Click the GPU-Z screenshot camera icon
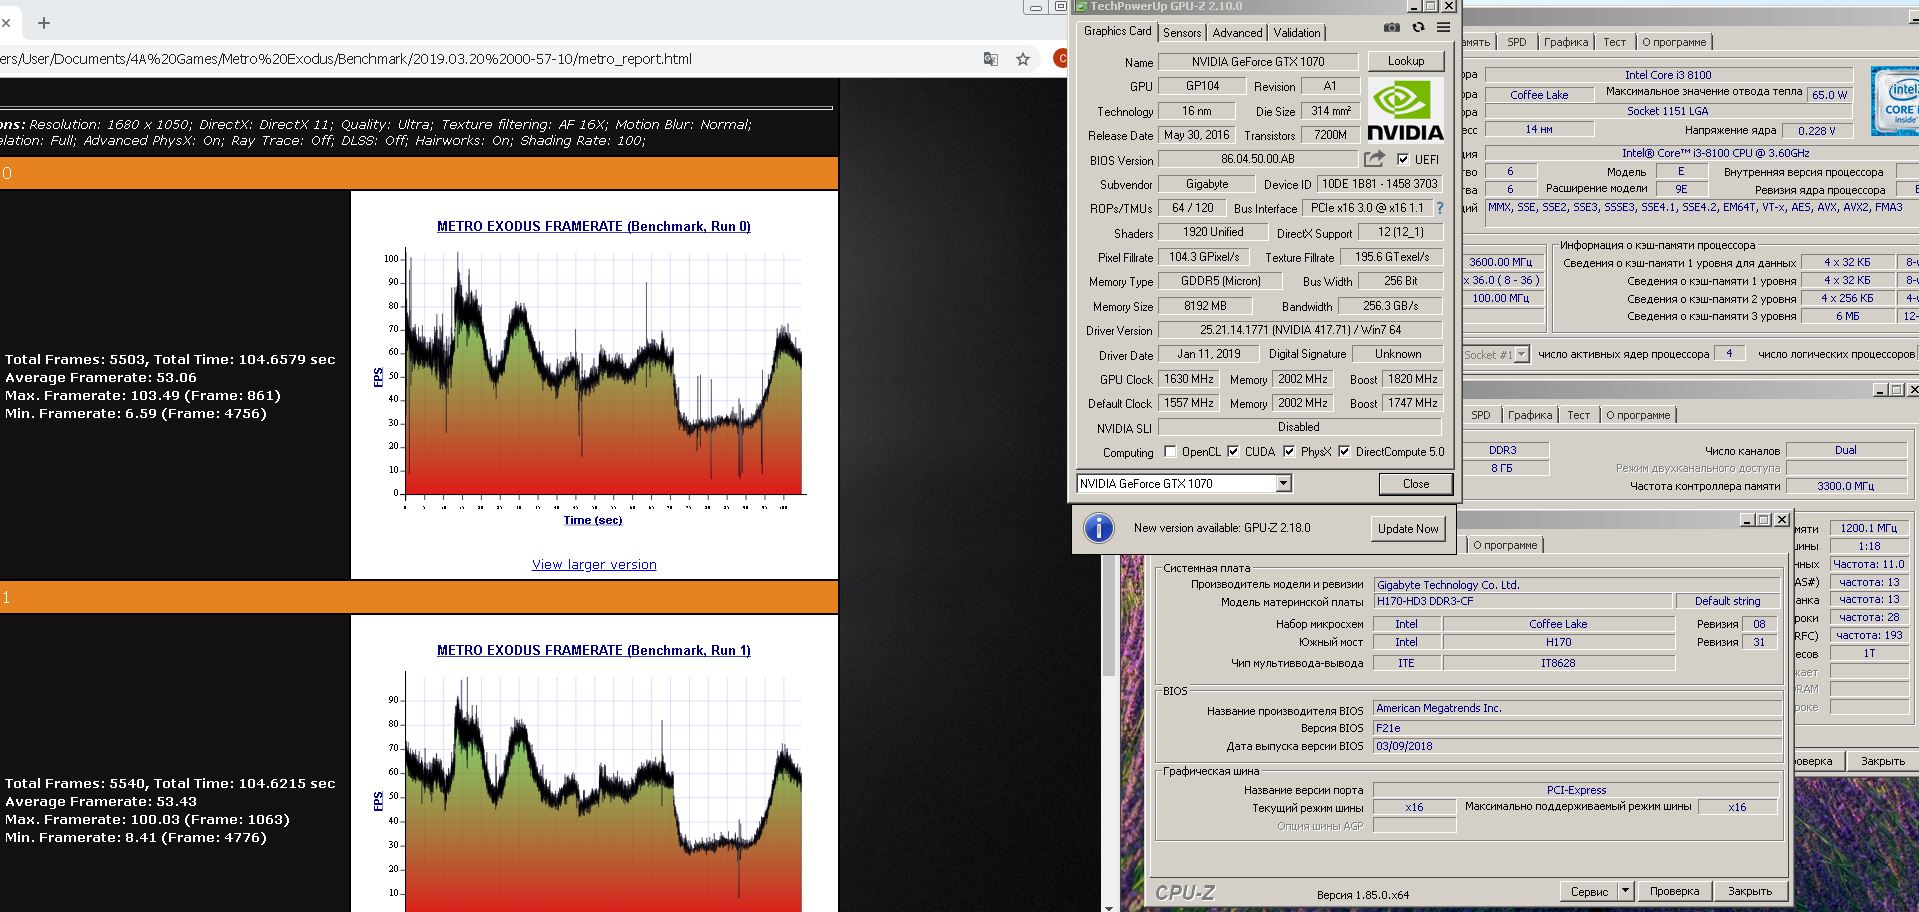The image size is (1919, 912). tap(1391, 28)
